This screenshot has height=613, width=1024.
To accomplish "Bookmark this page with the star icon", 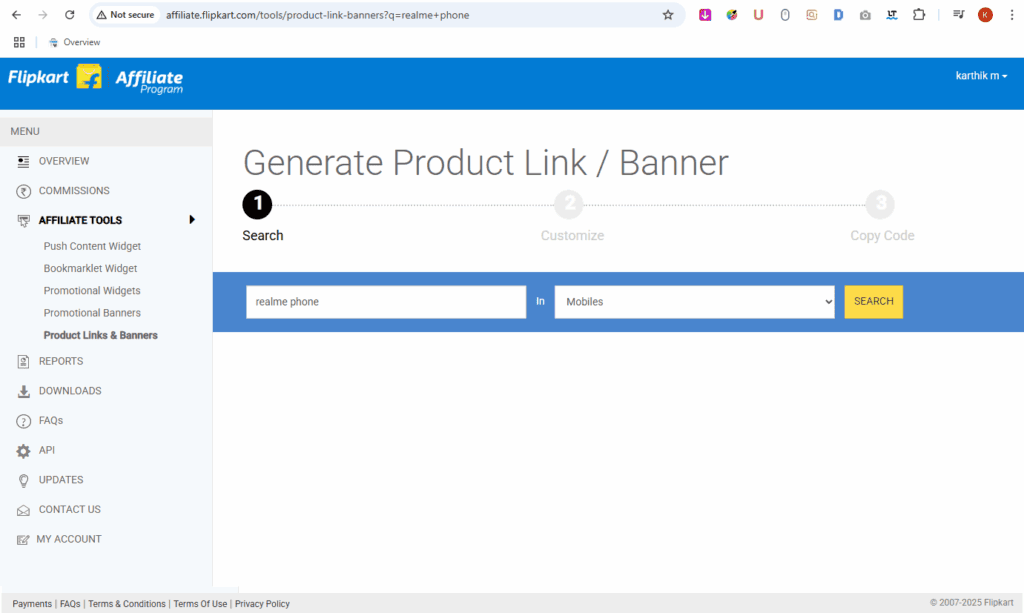I will 667,14.
